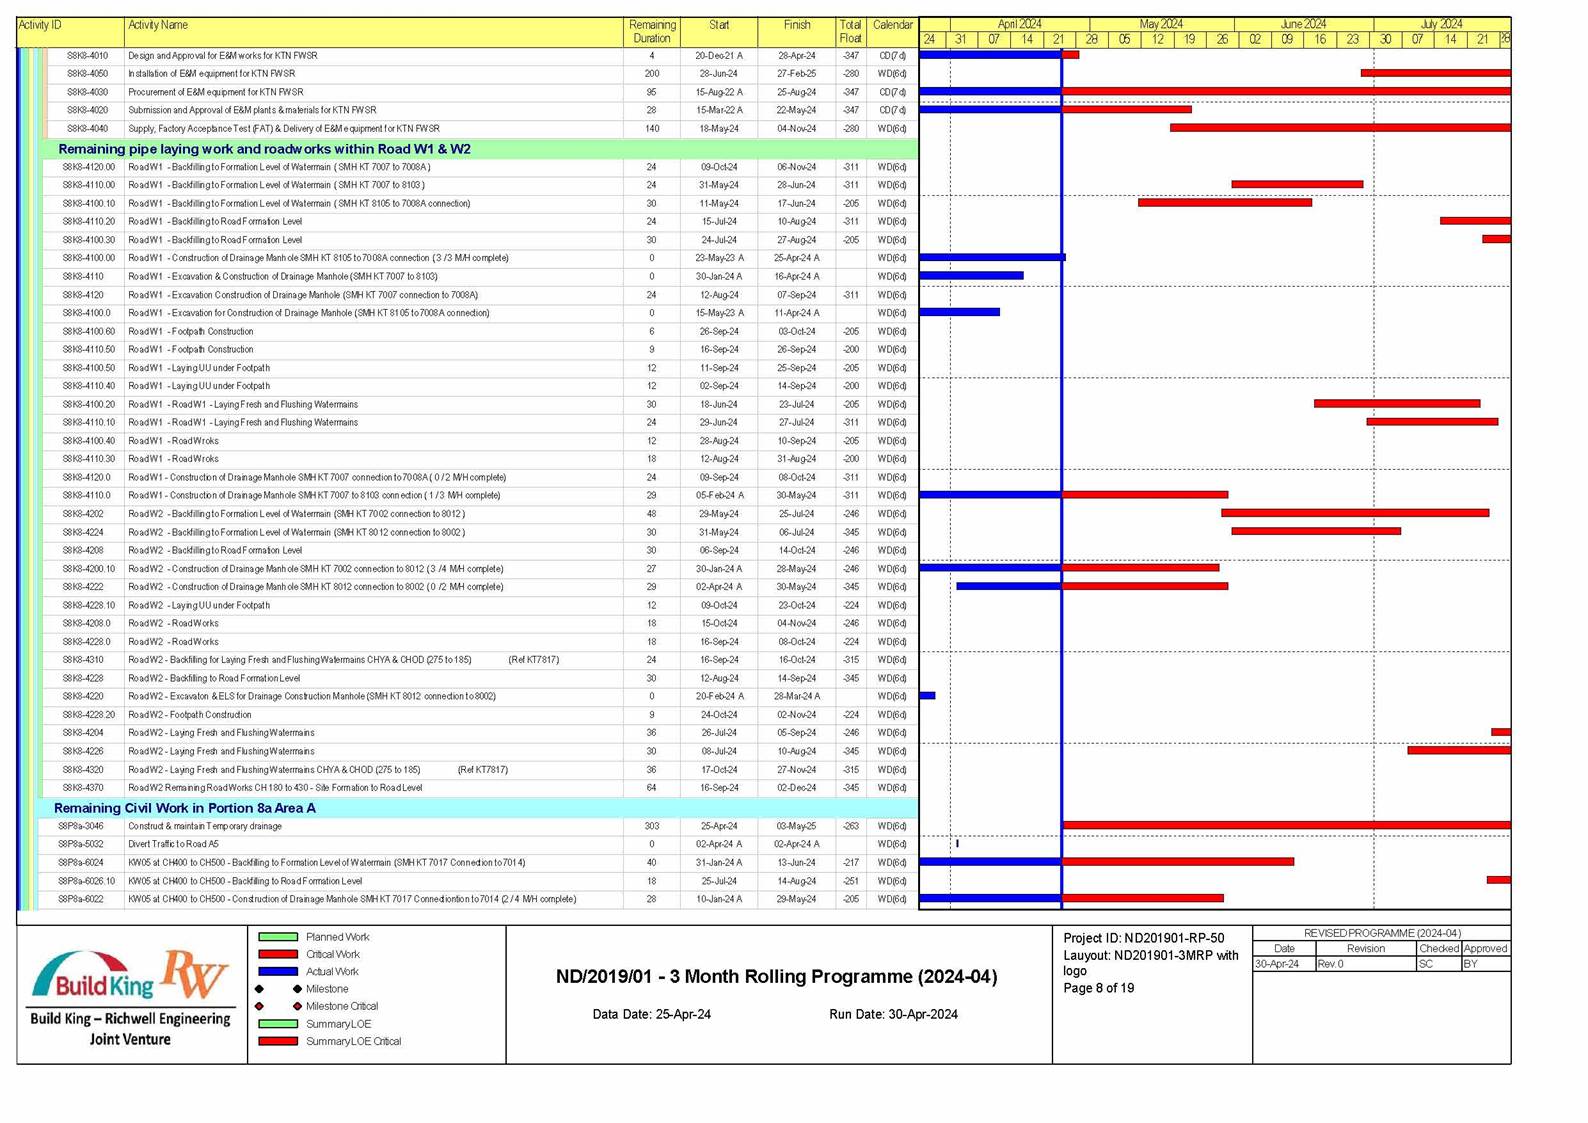Select the Critical Work red legend swatch
Image resolution: width=1588 pixels, height=1123 pixels.
(x=278, y=954)
